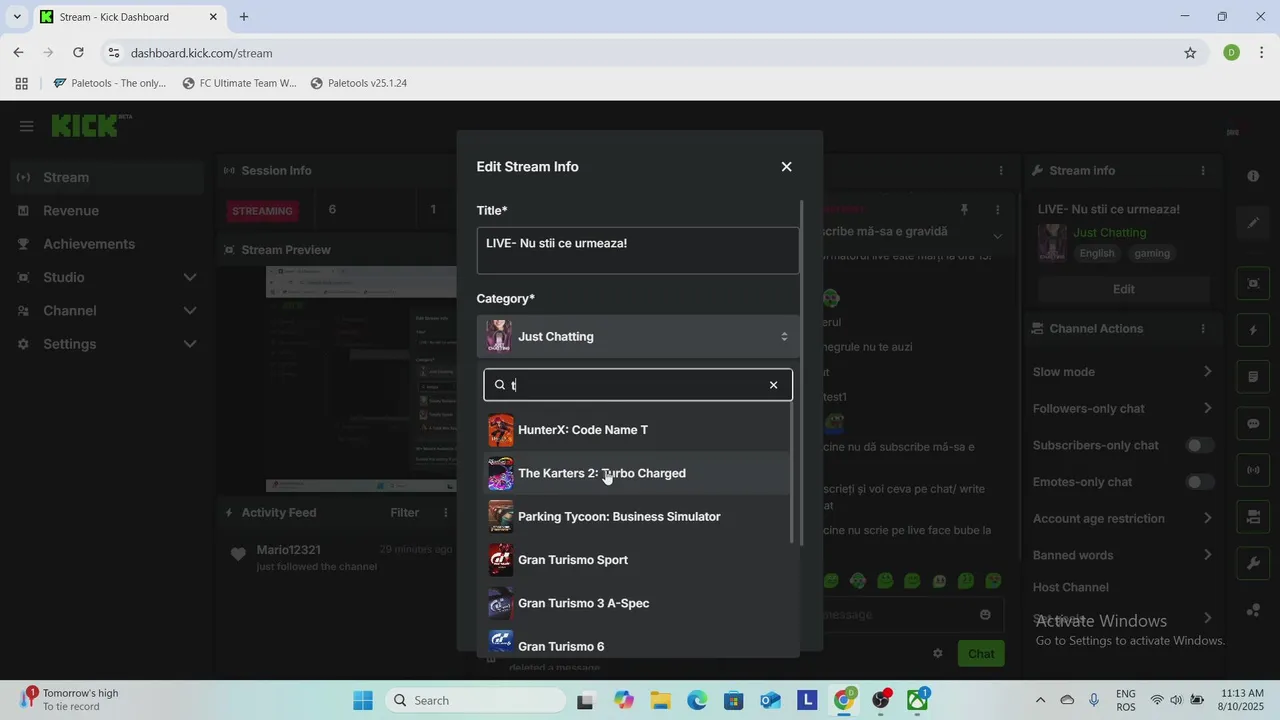Click Edit button in Stream info panel
This screenshot has height=720, width=1280.
pos(1123,289)
